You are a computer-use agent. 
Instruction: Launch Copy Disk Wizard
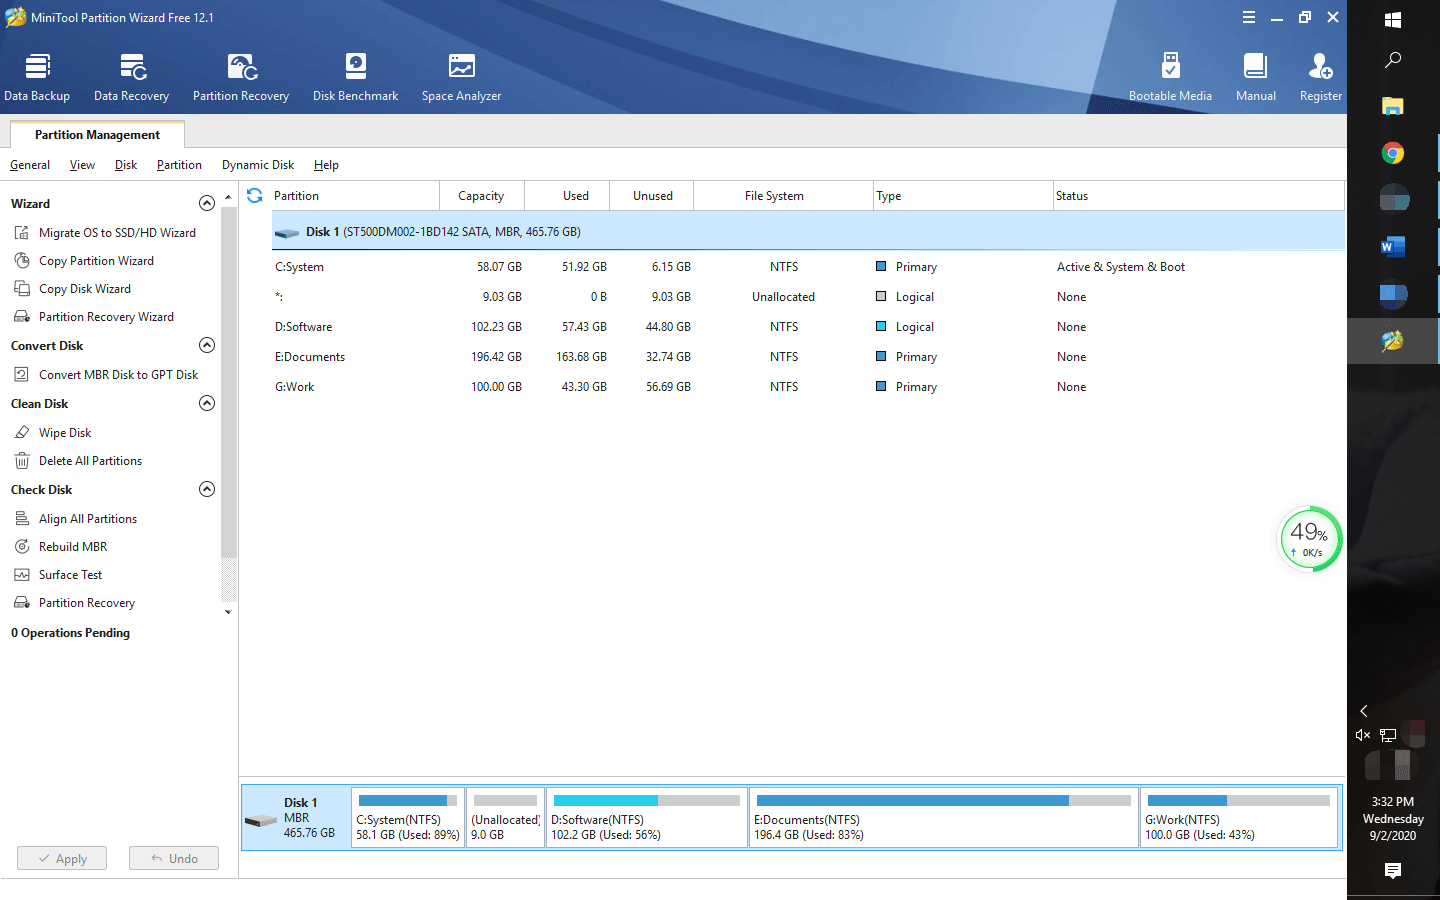coord(84,289)
